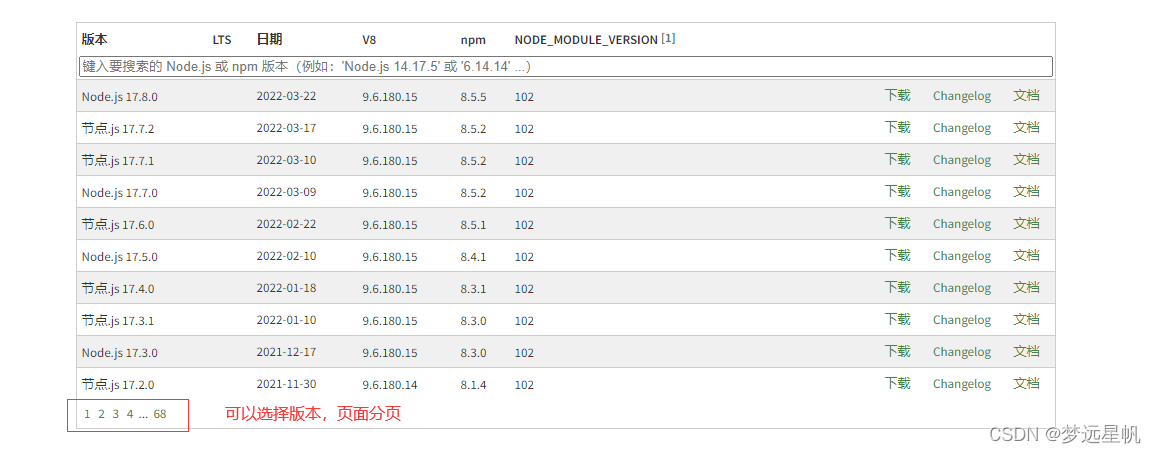Open docs link for version 17.7.0
This screenshot has width=1156, height=453.
coord(1026,192)
